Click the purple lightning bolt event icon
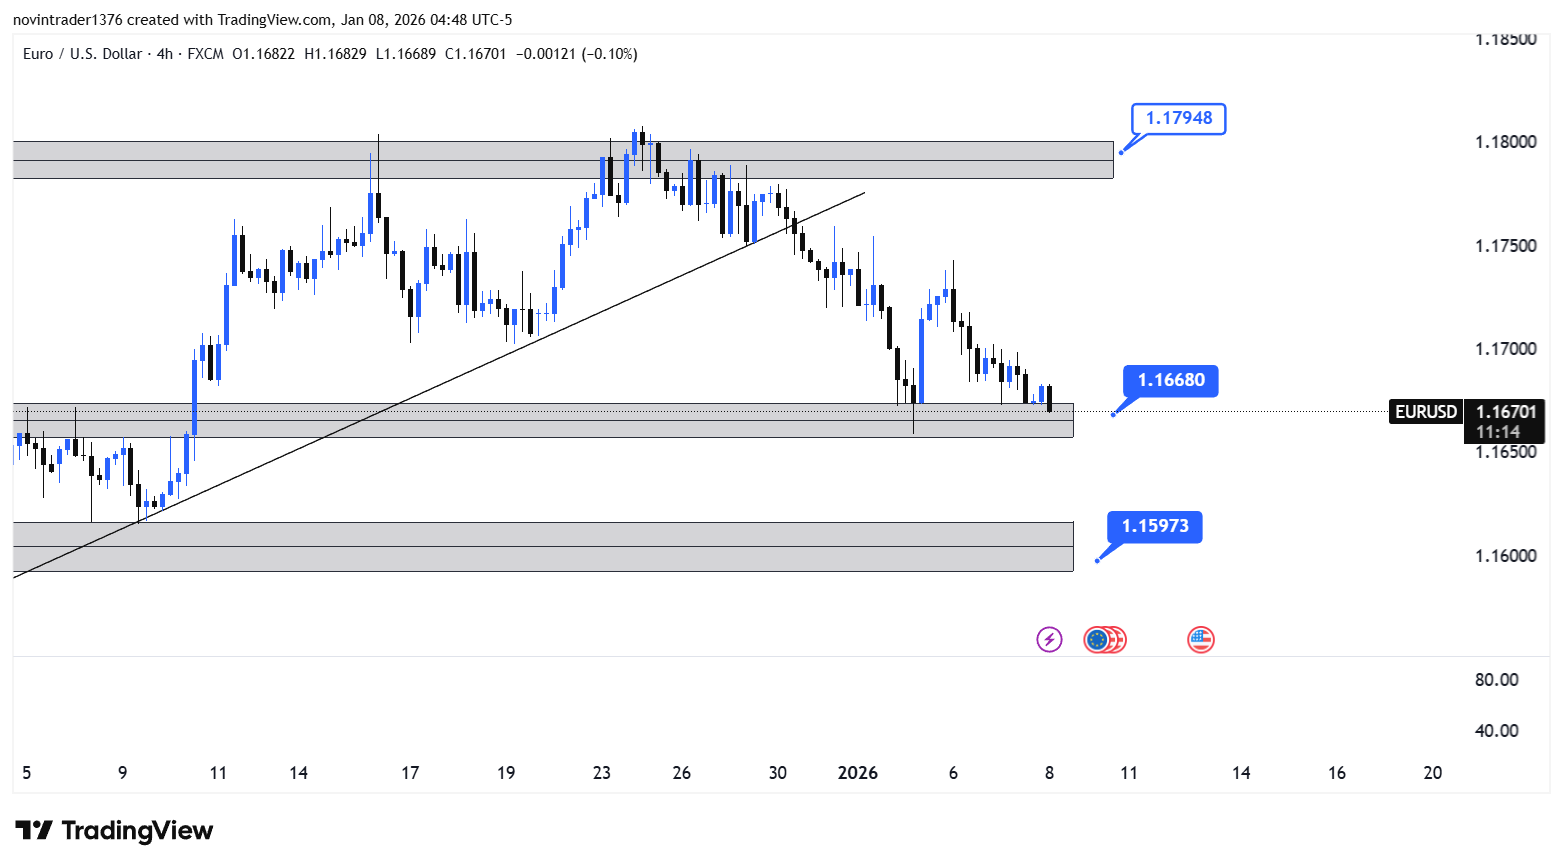The width and height of the screenshot is (1563, 868). 1049,640
